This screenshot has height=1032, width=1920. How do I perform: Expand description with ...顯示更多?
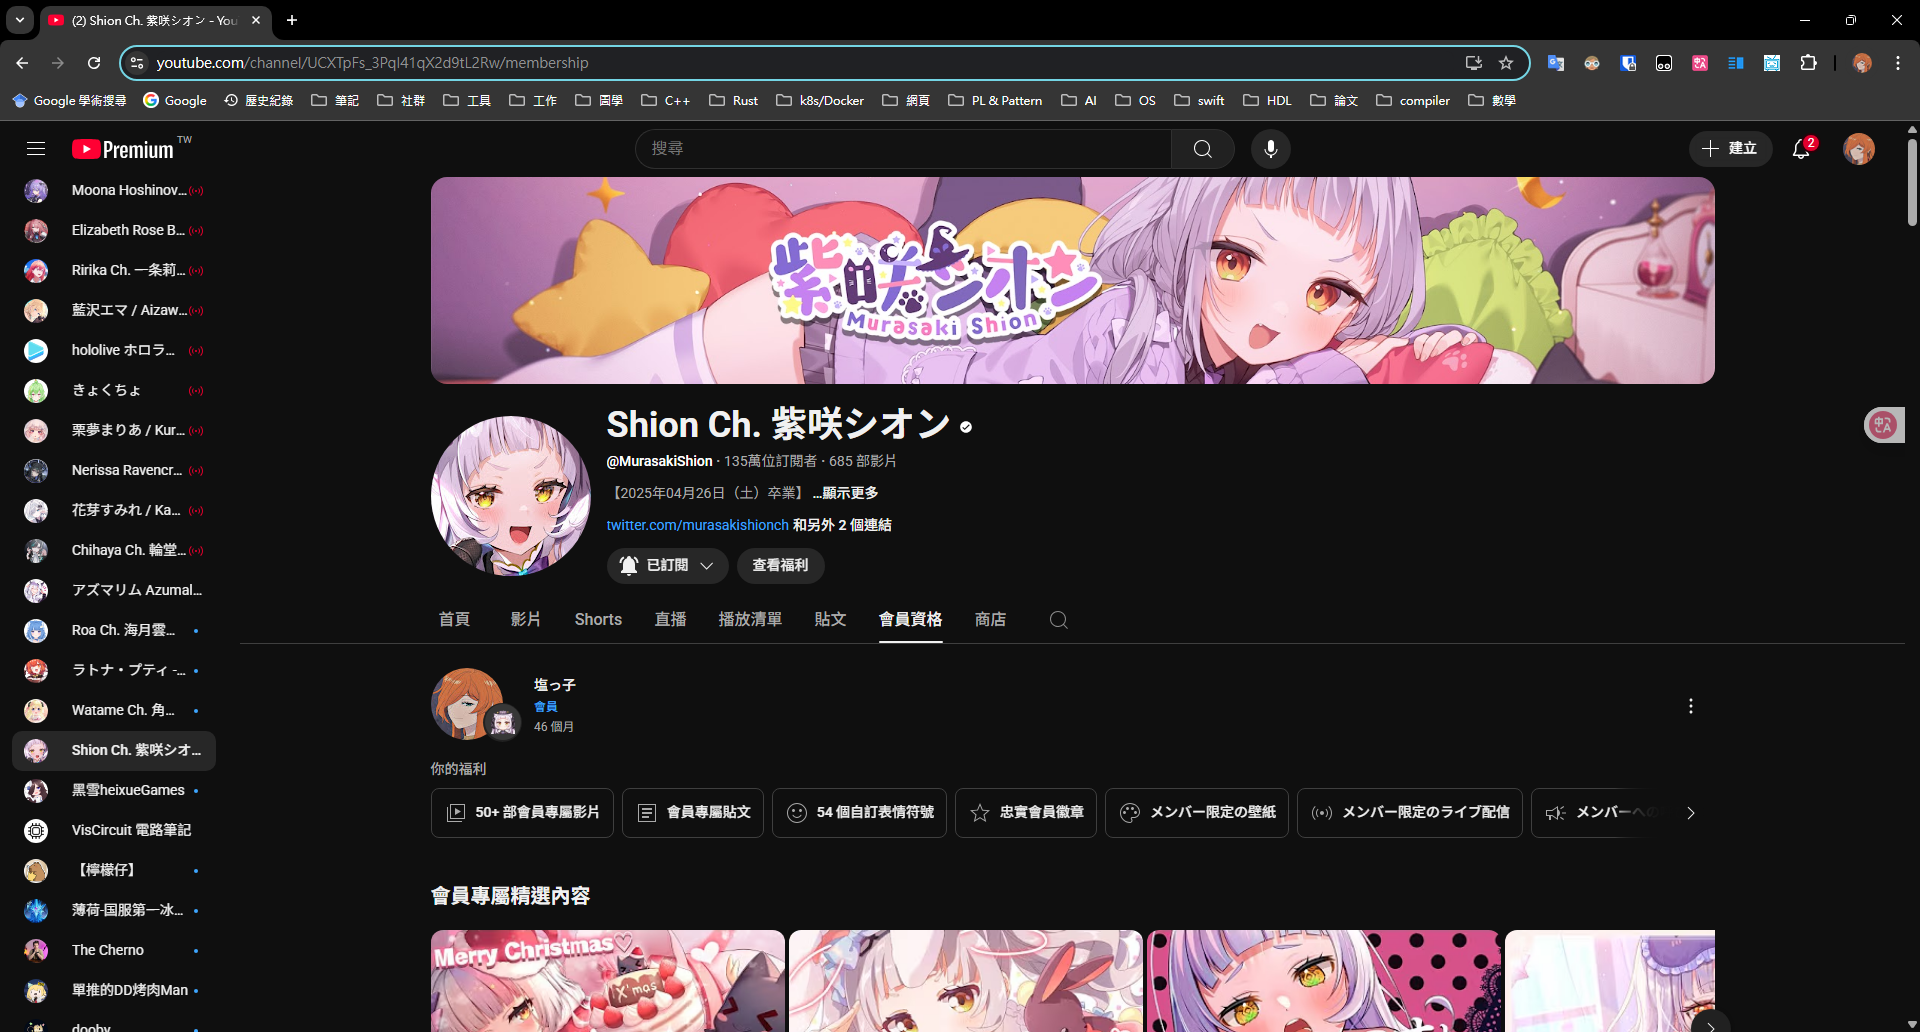[845, 493]
